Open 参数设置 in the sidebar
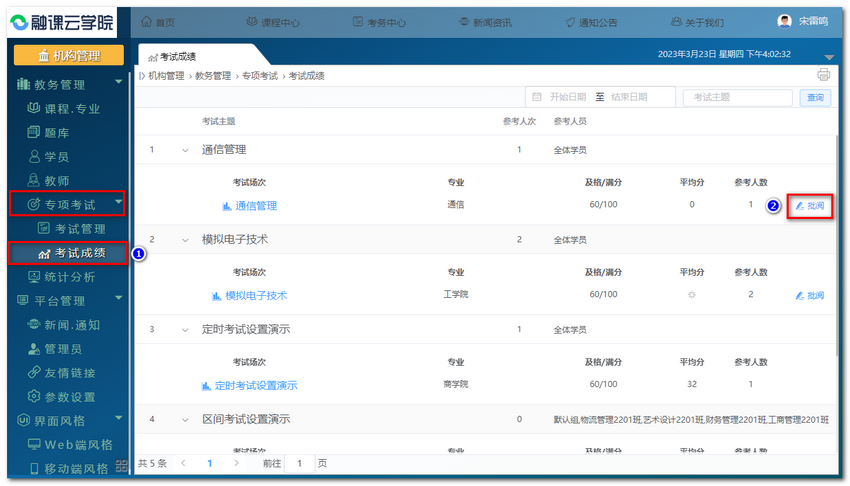The width and height of the screenshot is (850, 486). click(61, 397)
